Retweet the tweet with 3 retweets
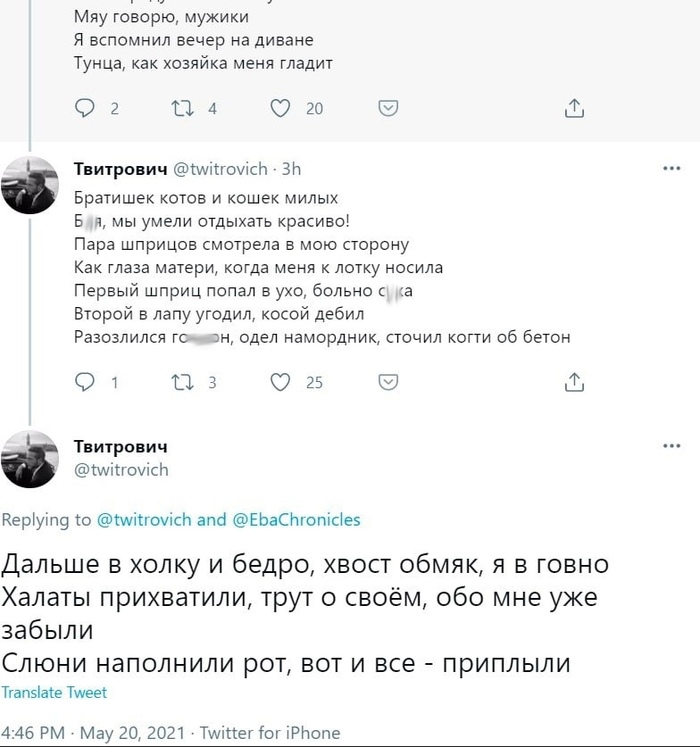The width and height of the screenshot is (700, 747). coord(183,381)
